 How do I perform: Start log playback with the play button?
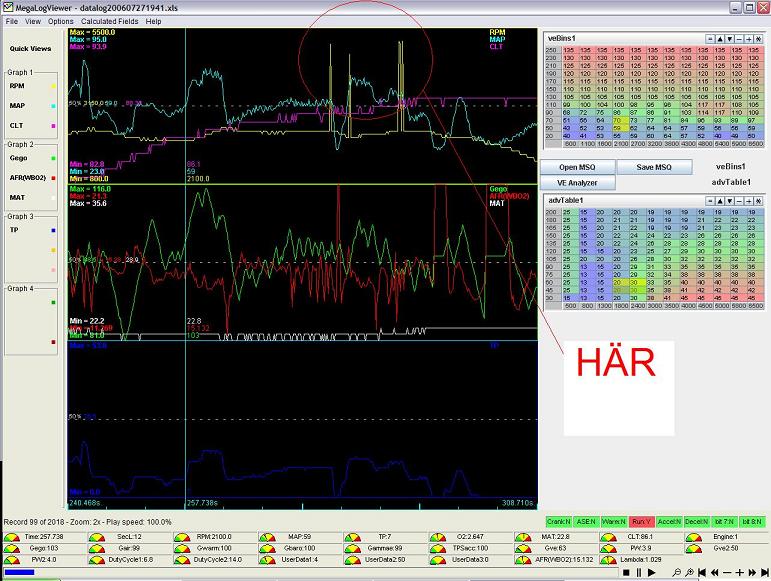tap(652, 573)
